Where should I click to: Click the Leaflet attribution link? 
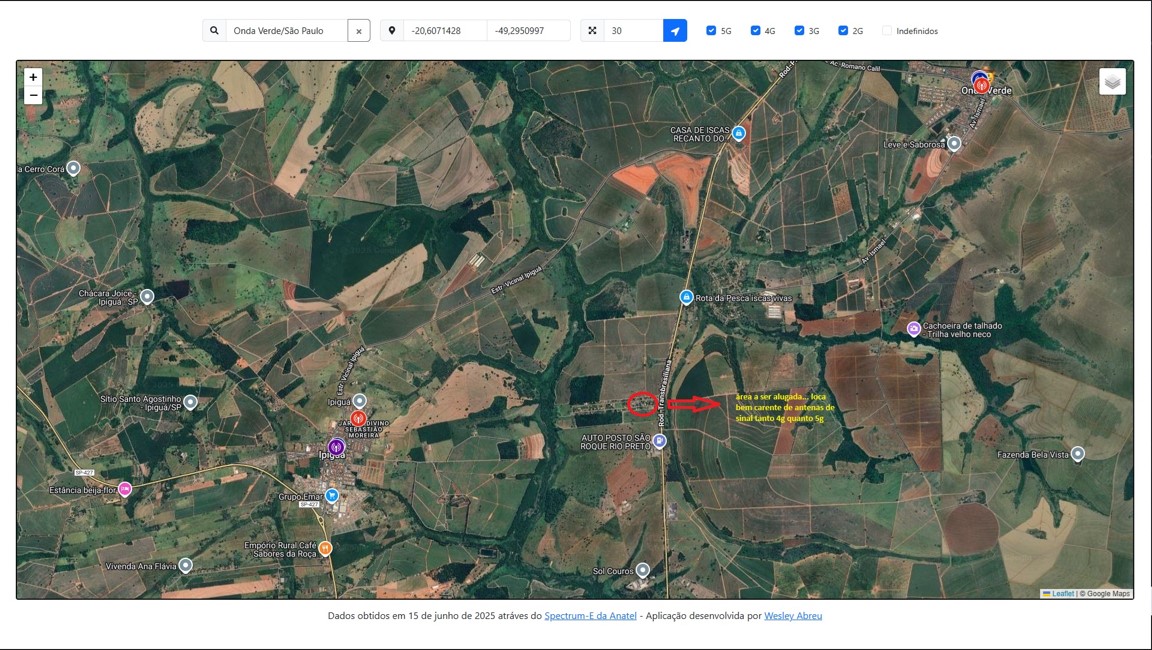1062,593
